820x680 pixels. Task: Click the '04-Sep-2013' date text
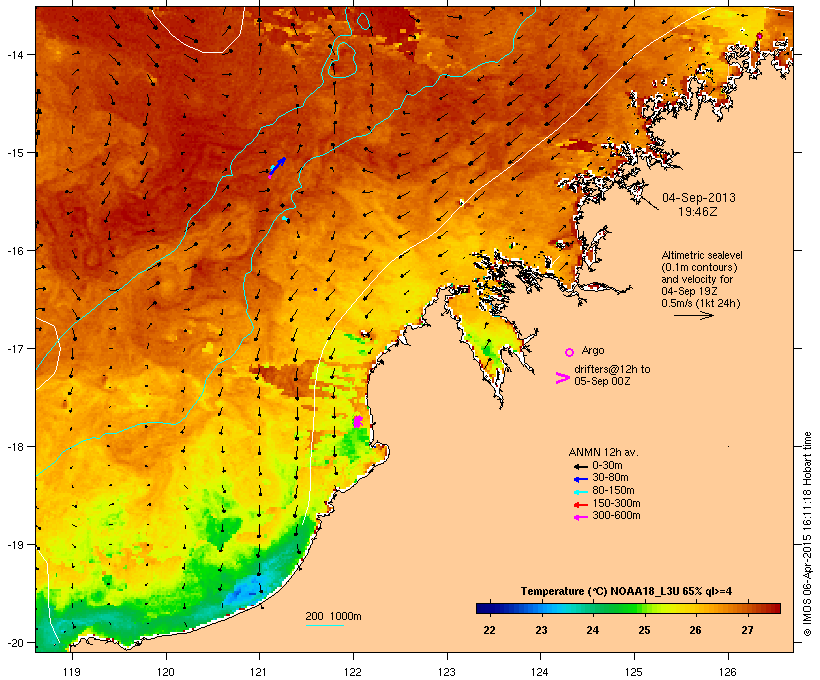point(699,198)
